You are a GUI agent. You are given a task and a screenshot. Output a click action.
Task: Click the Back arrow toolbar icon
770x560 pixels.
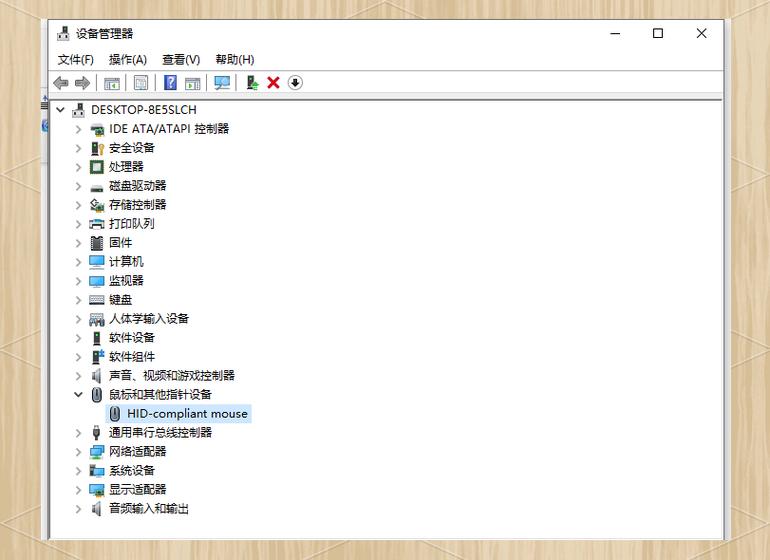tap(61, 83)
